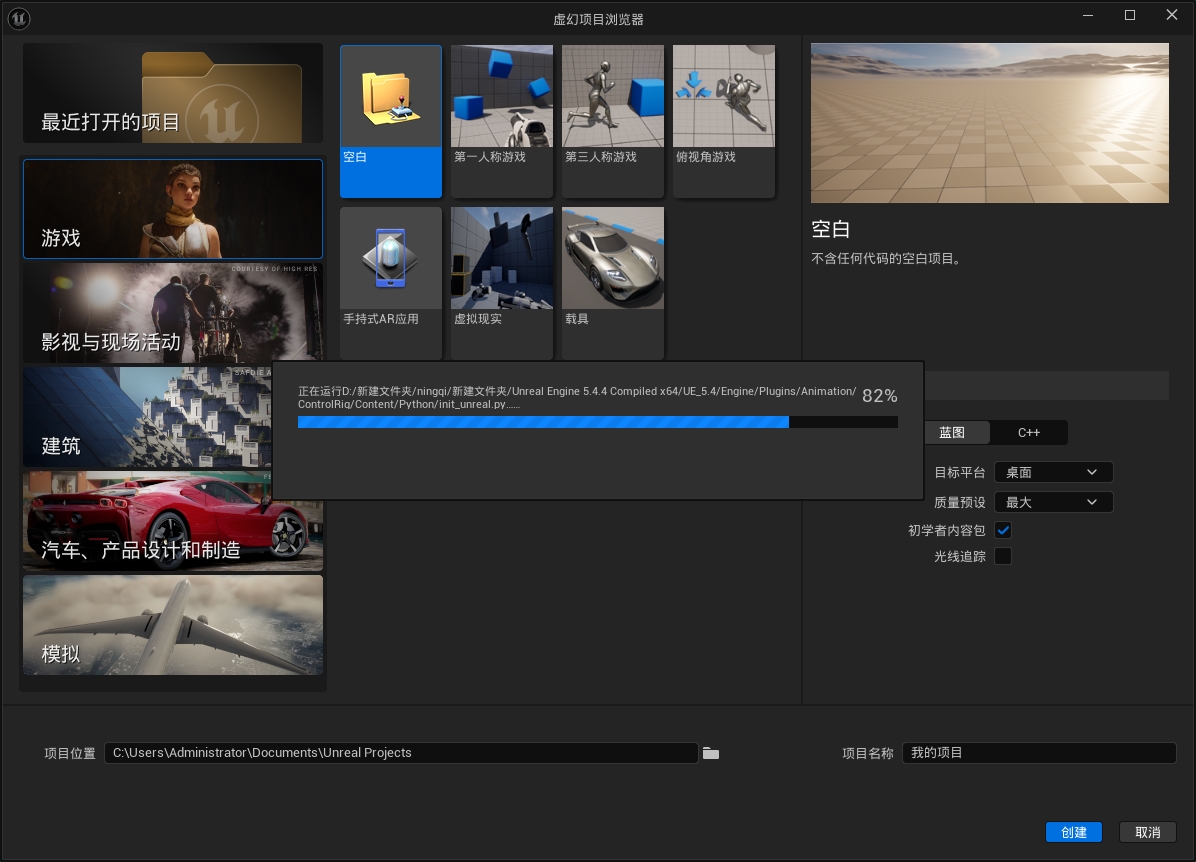Viewport: 1196px width, 862px height.
Task: Click the 虚幻项目浏览器 window title
Action: (598, 19)
